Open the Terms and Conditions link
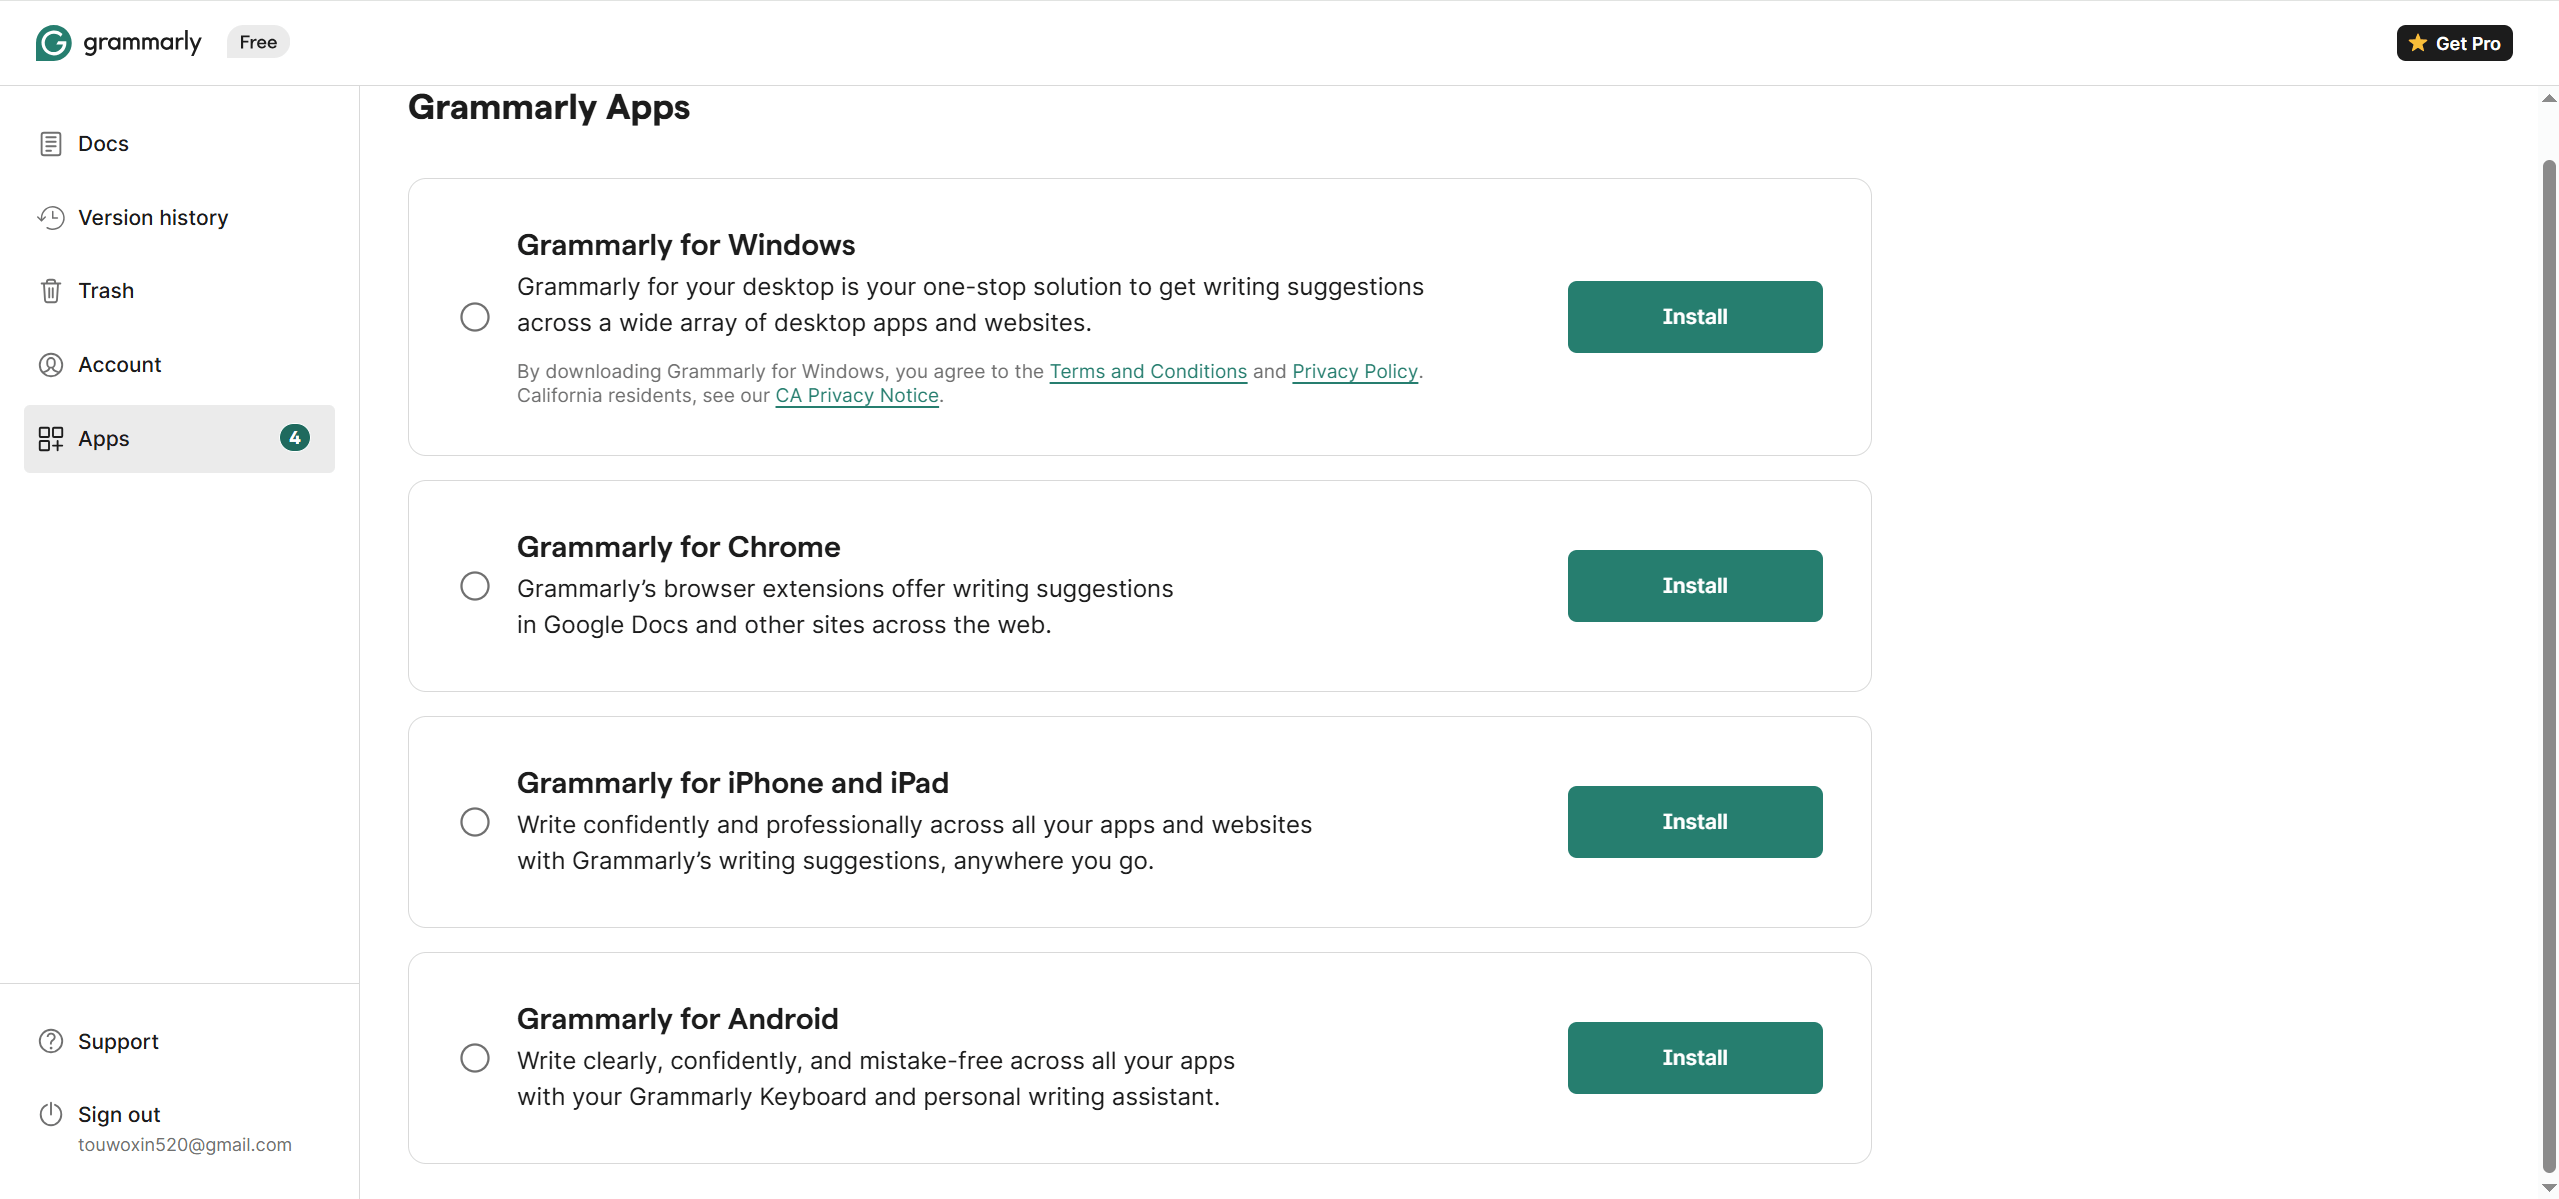The image size is (2559, 1199). point(1148,372)
